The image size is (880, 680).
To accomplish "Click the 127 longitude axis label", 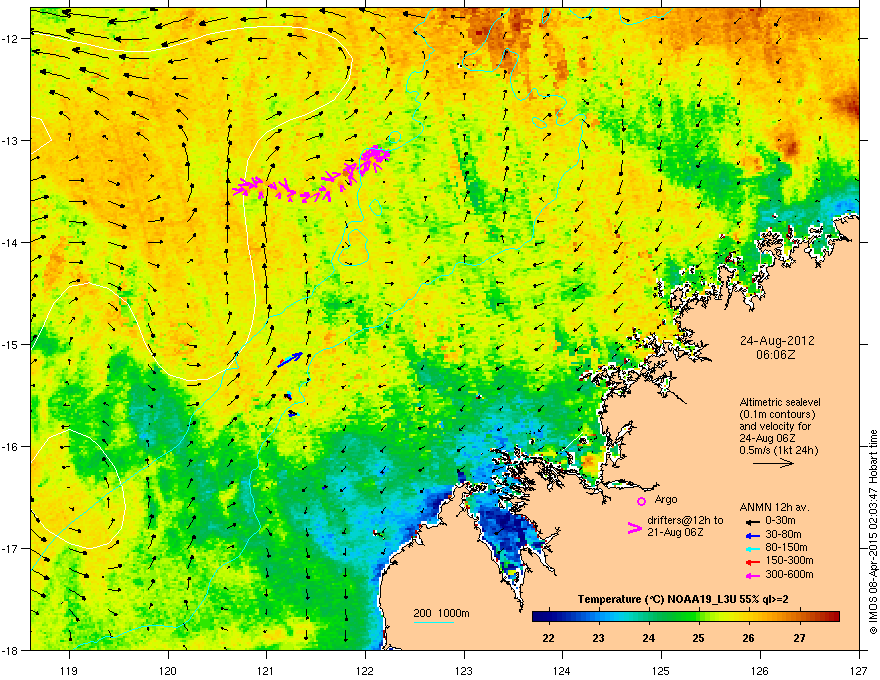I will pos(859,670).
